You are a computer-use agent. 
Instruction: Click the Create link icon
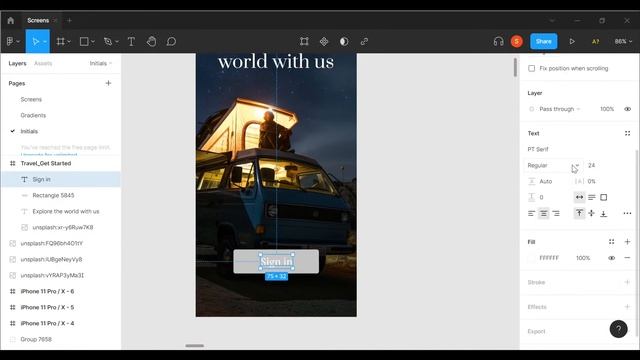[x=364, y=41]
